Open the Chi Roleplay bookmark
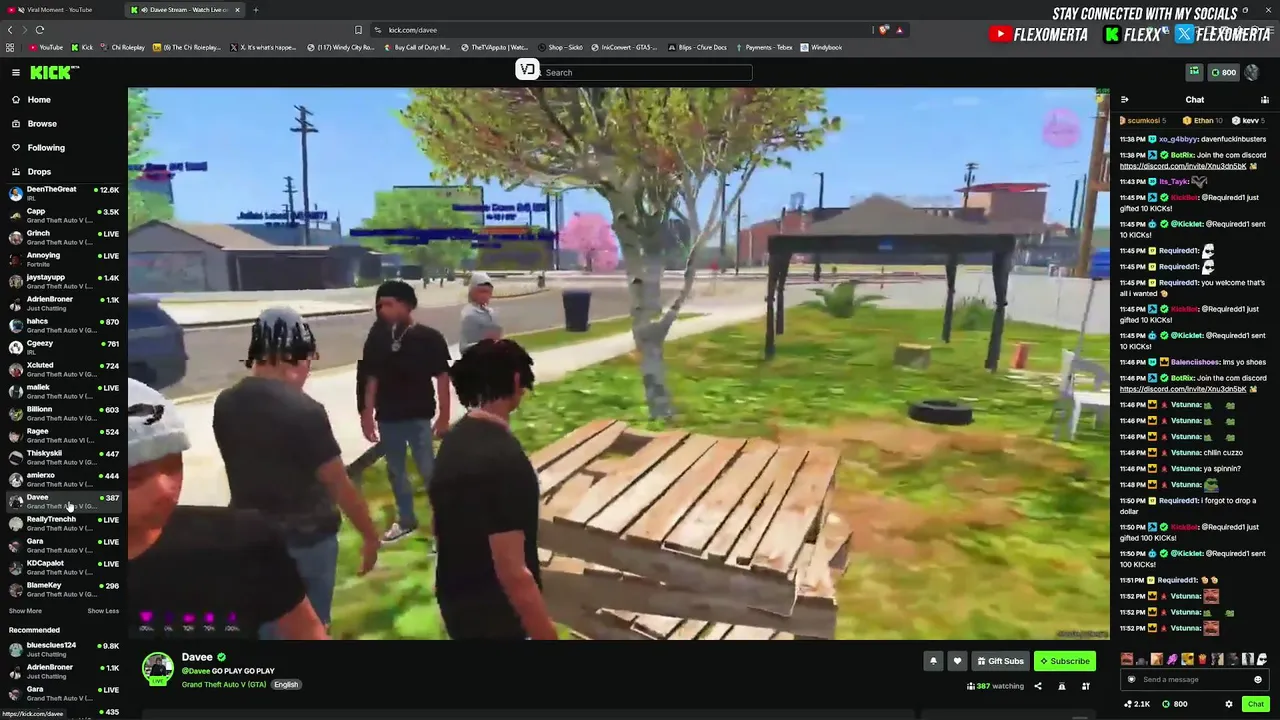 coord(124,47)
